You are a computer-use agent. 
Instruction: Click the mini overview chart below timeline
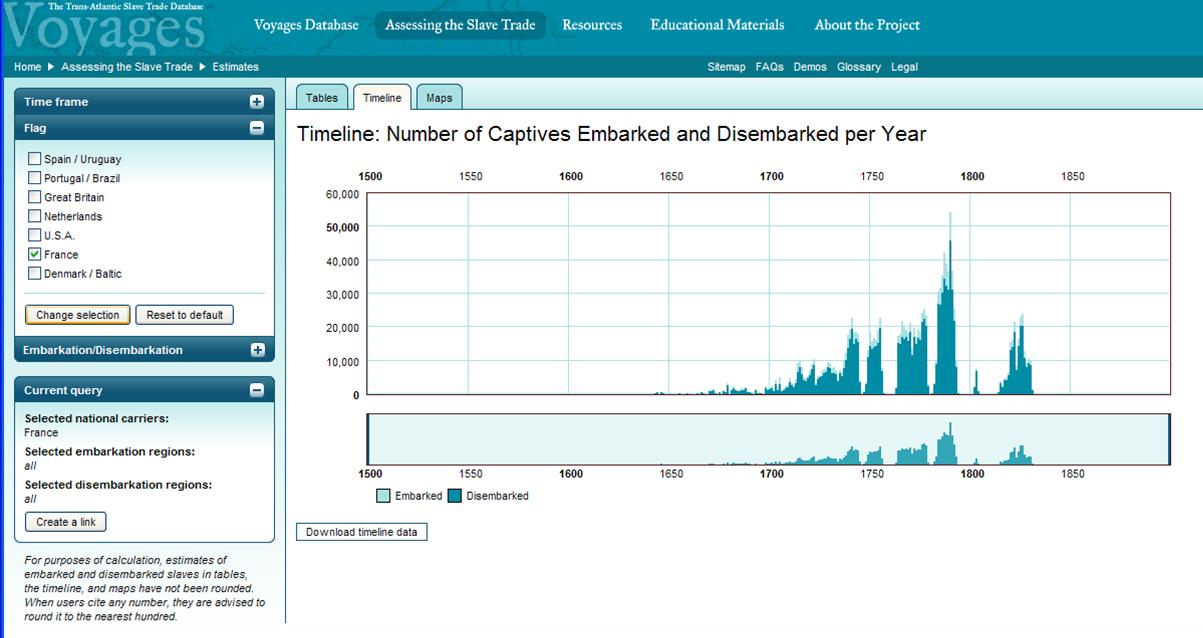pos(769,439)
